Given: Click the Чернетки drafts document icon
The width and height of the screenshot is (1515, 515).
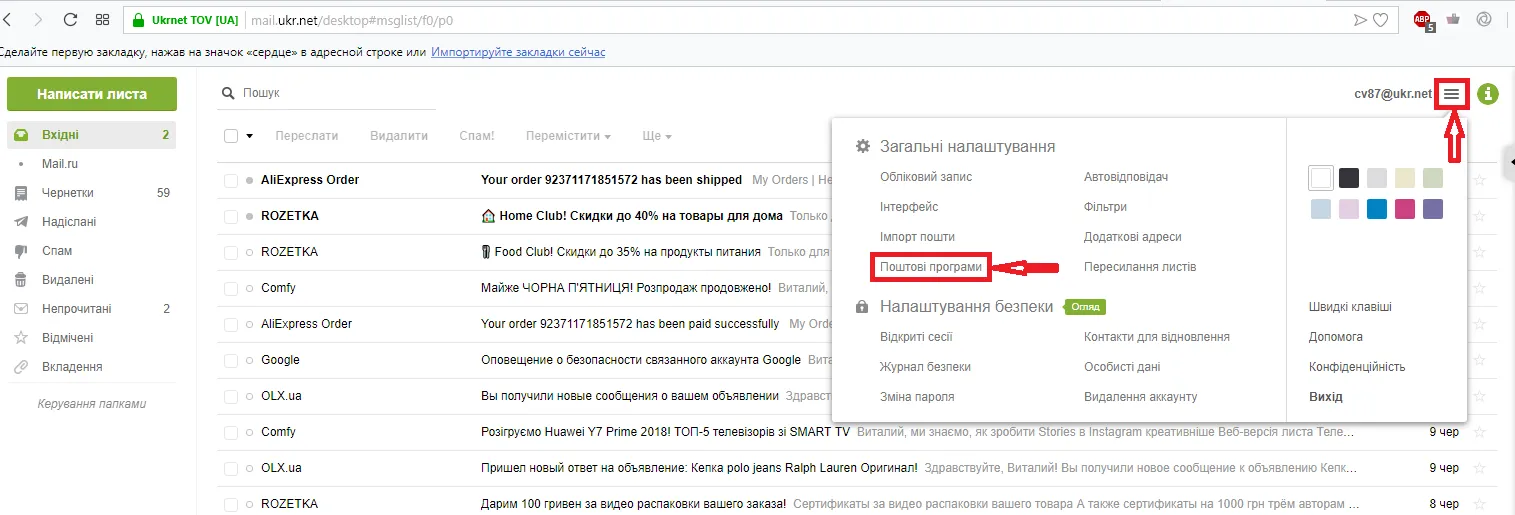Looking at the screenshot, I should (21, 193).
